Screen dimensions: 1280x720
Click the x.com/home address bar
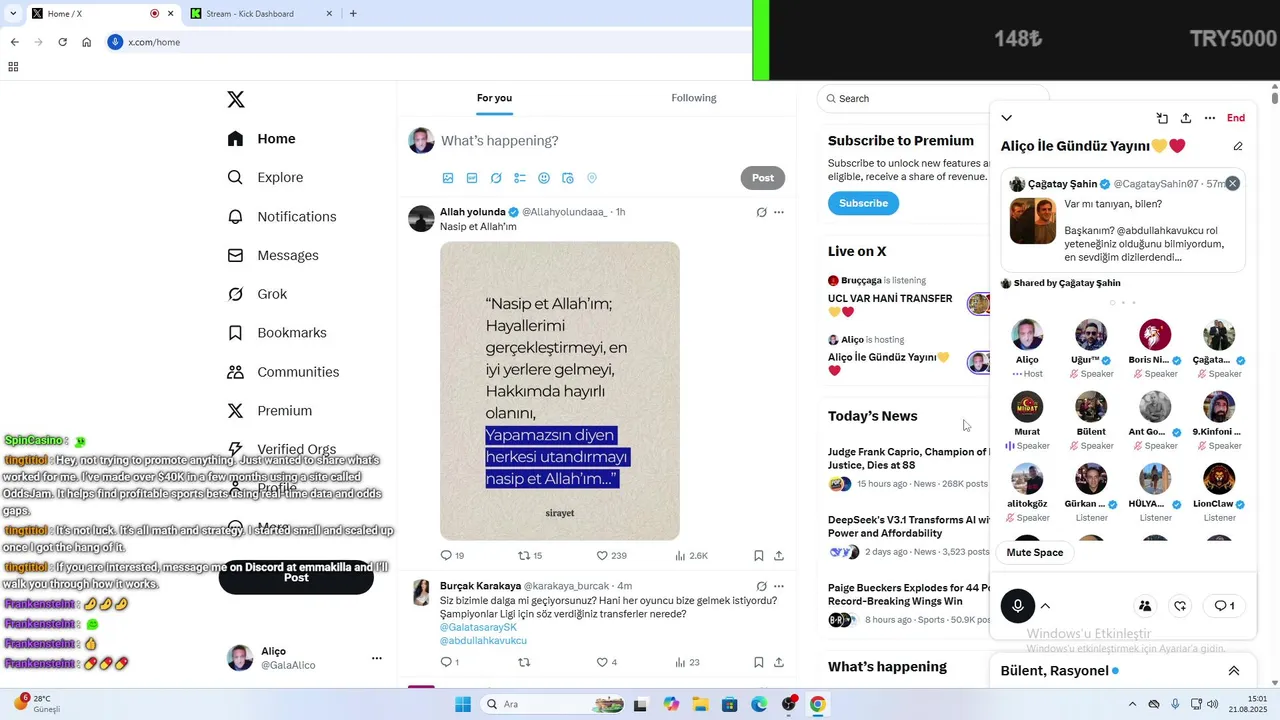[x=428, y=42]
